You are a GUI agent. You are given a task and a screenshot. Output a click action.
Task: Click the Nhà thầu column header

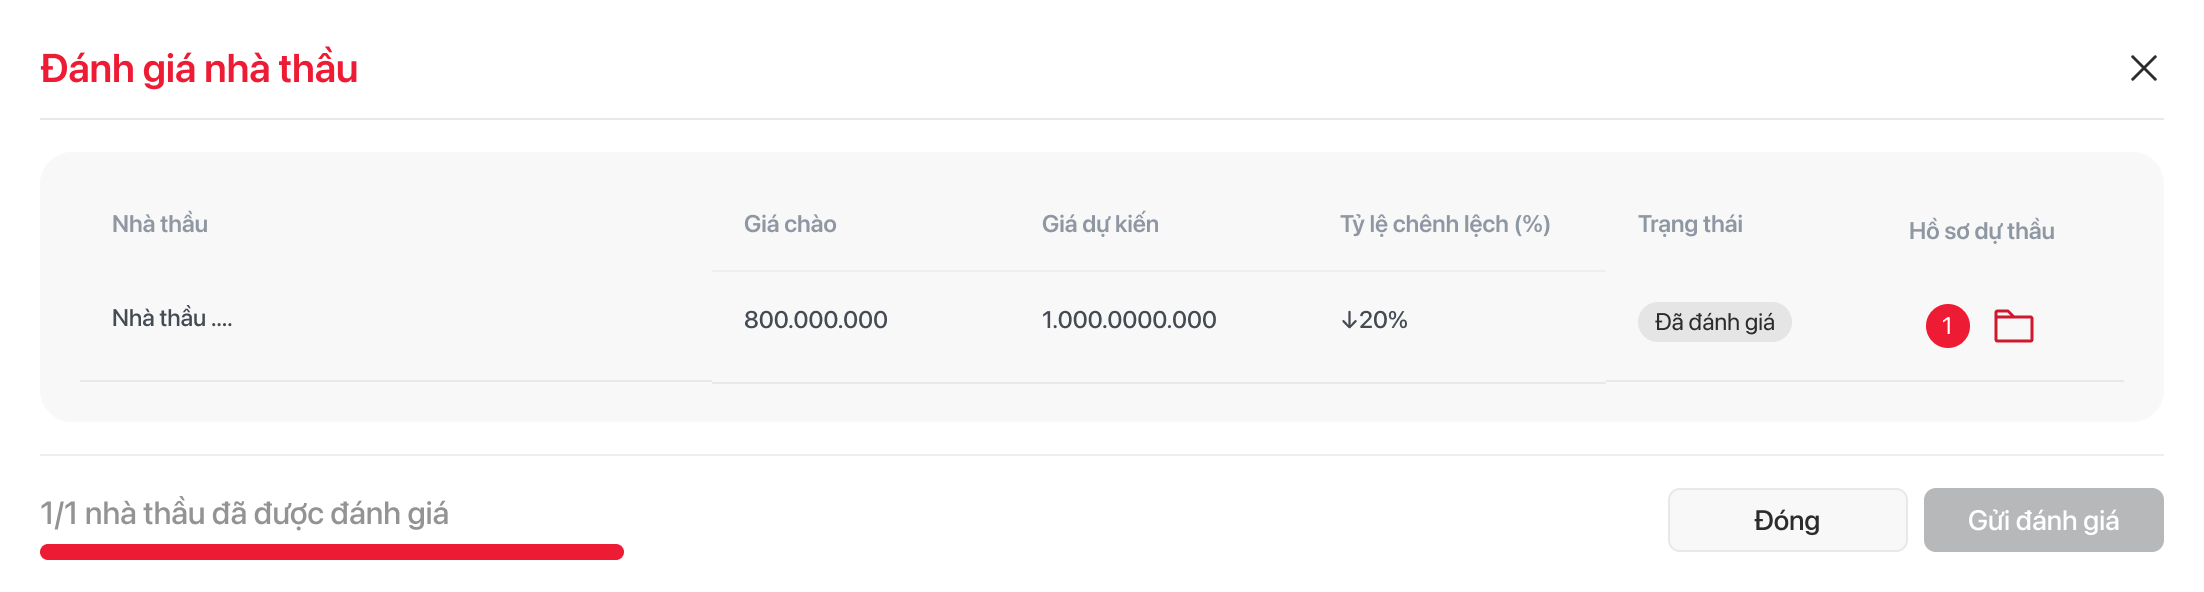160,224
